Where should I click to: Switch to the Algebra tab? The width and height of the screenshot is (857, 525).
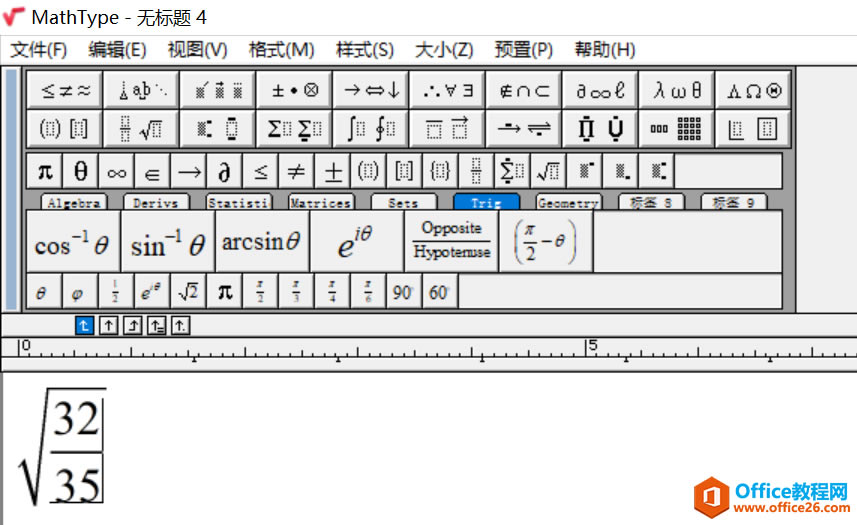click(x=74, y=203)
